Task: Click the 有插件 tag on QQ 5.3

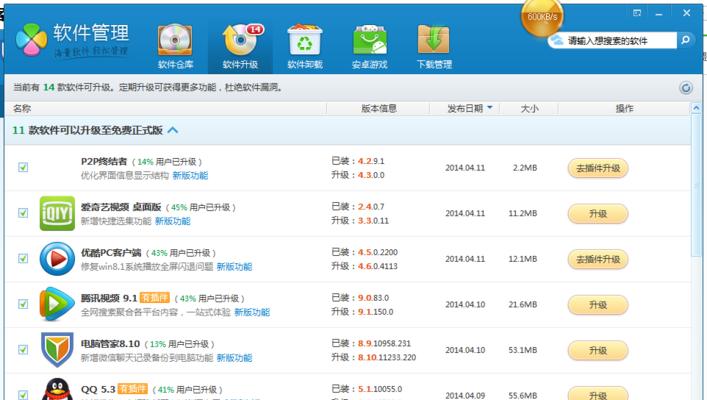Action: click(133, 389)
